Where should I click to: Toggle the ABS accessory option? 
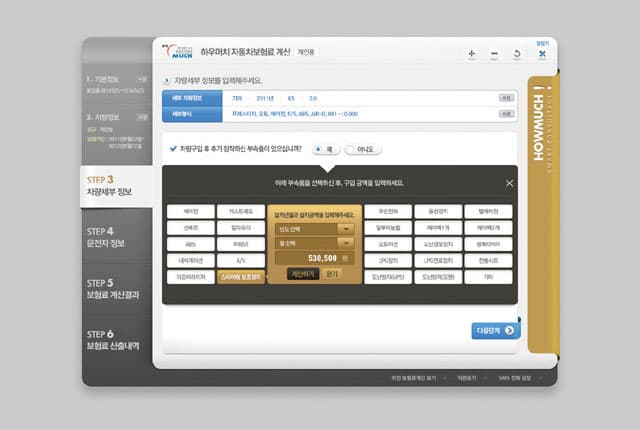(x=191, y=244)
